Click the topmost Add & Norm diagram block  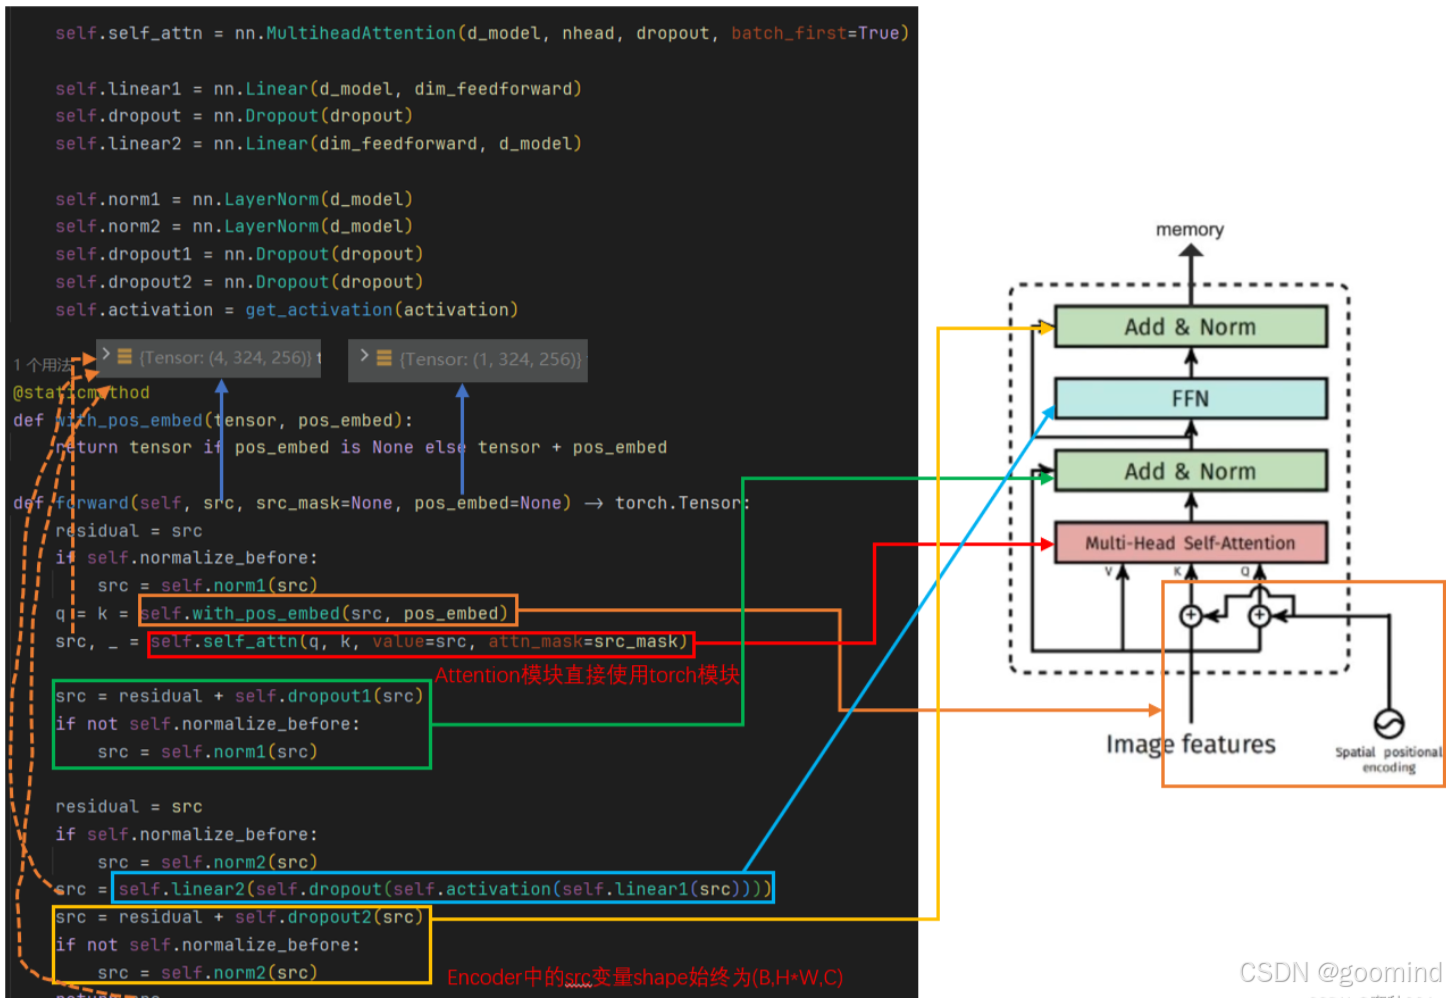point(1190,327)
